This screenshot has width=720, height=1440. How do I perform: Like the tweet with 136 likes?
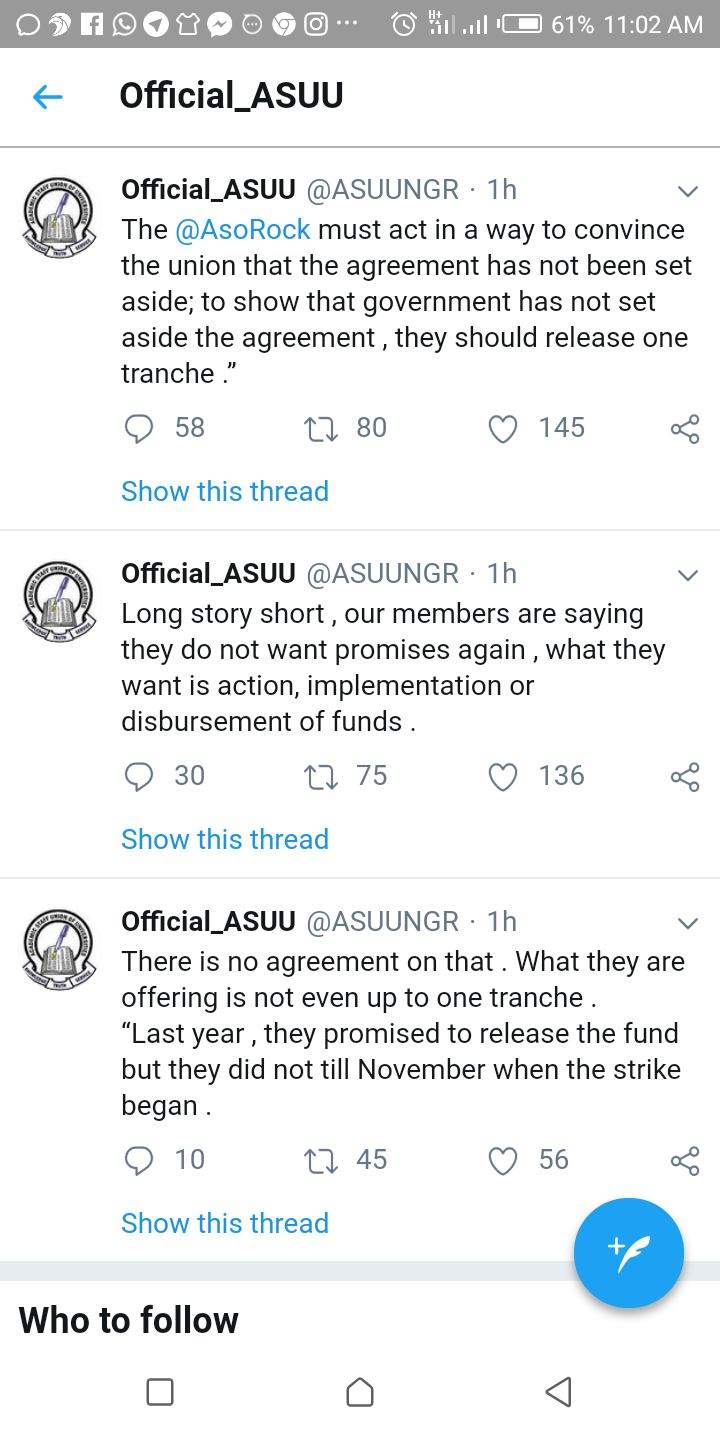503,777
